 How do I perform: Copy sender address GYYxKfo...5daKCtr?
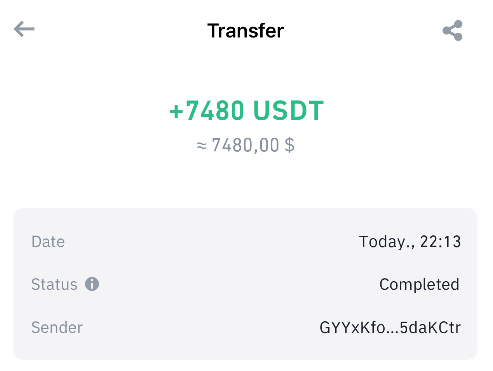(x=390, y=327)
